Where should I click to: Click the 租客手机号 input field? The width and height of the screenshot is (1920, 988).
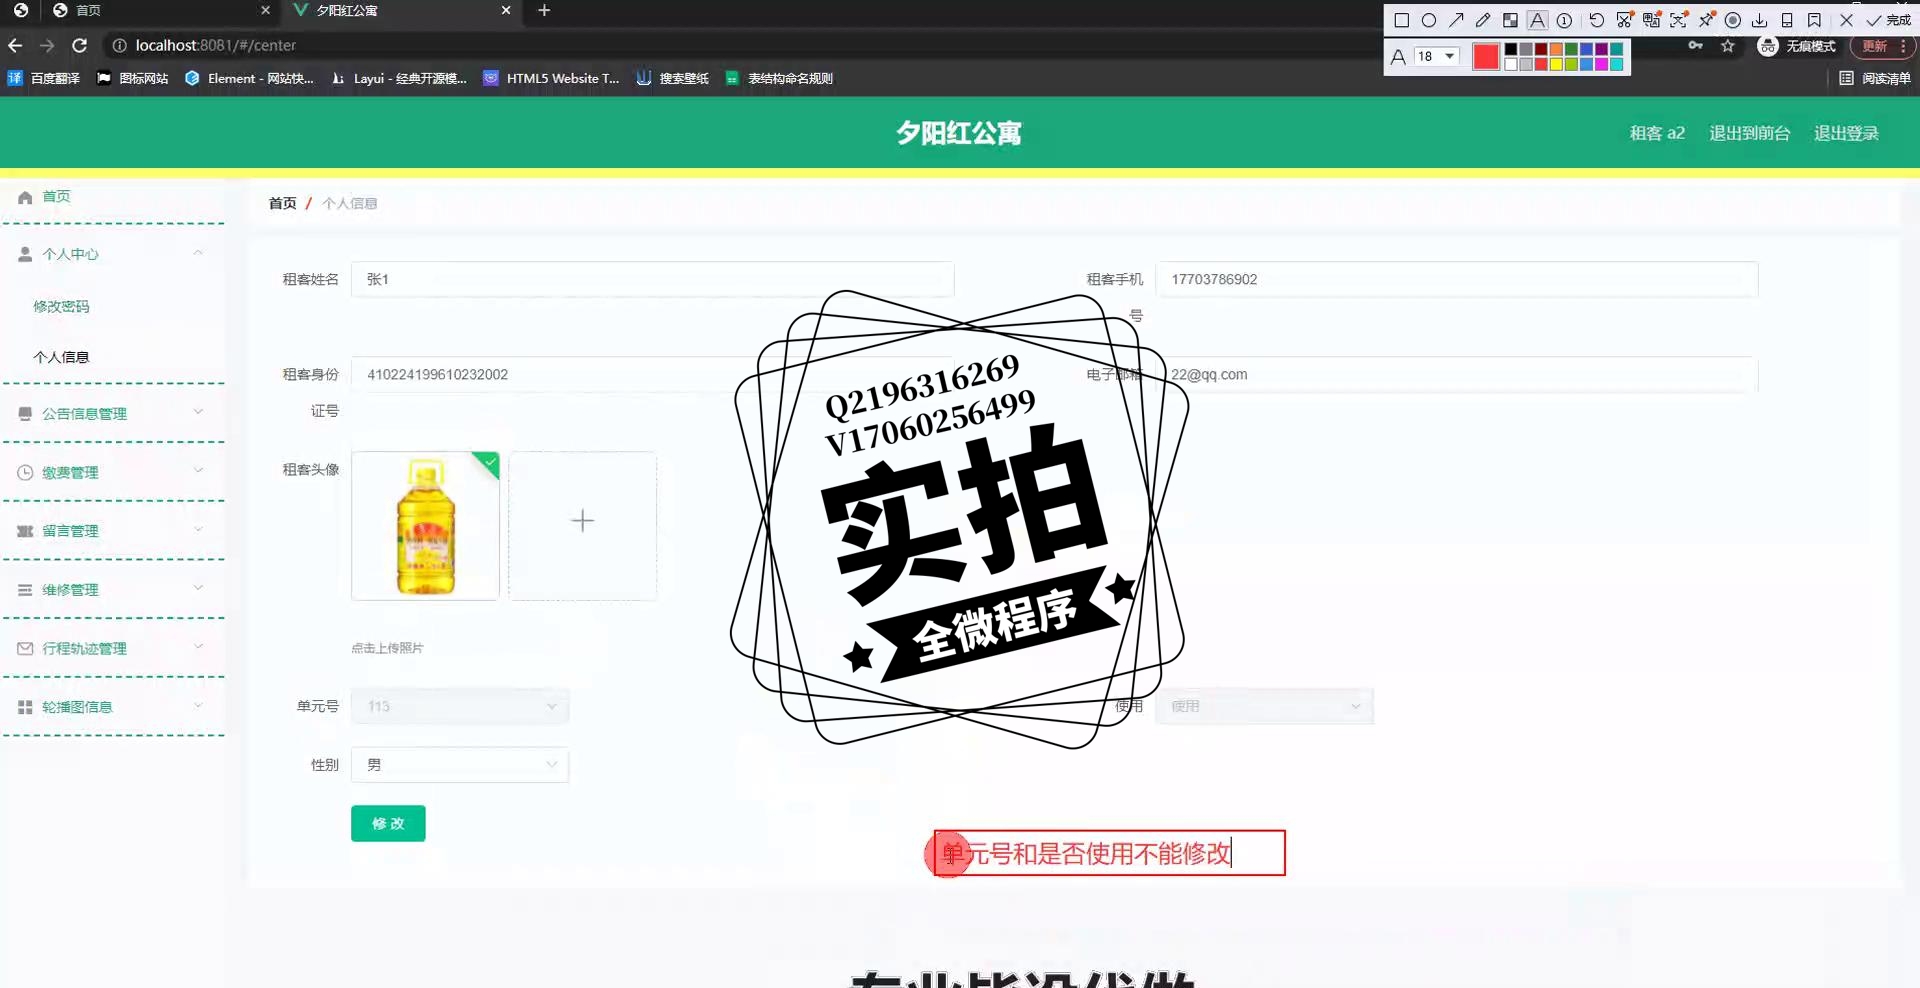[1457, 279]
